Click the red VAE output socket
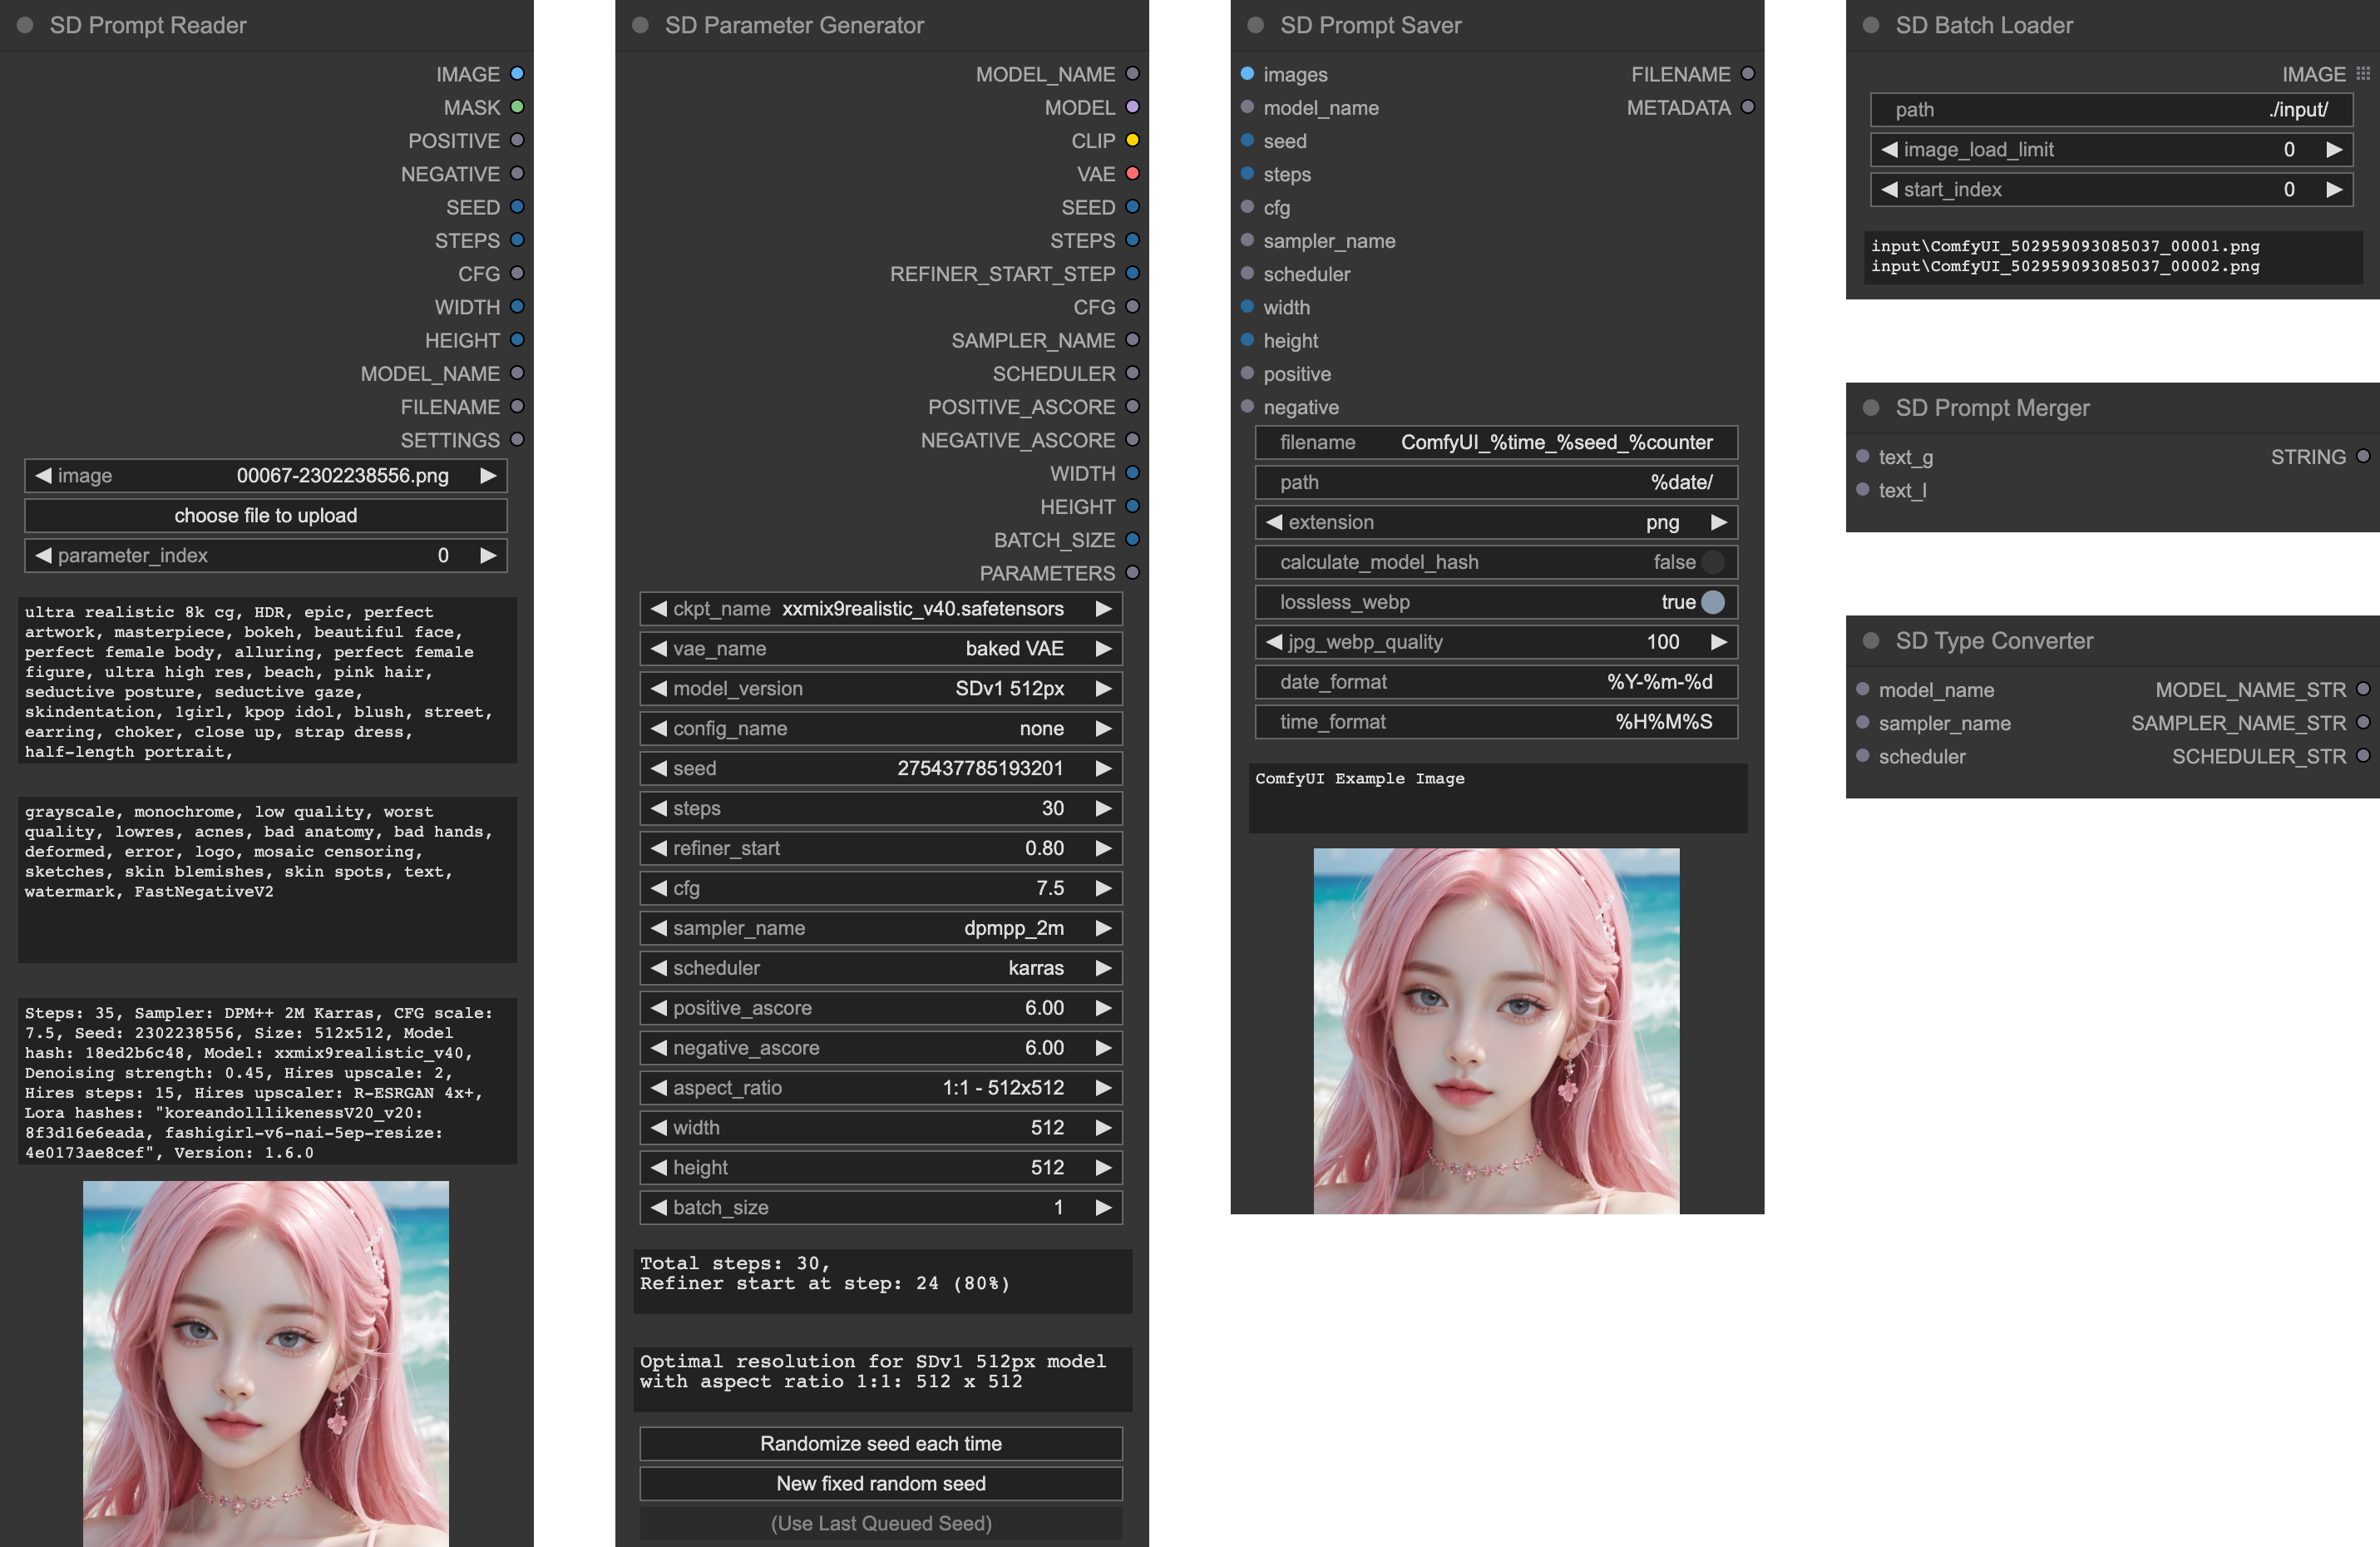The height and width of the screenshot is (1547, 2380). [x=1132, y=173]
